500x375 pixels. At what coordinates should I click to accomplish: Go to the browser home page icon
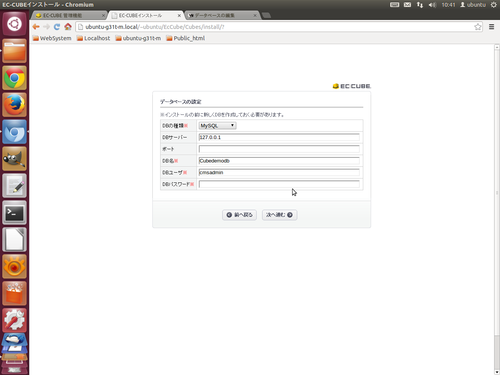pyautogui.click(x=68, y=27)
